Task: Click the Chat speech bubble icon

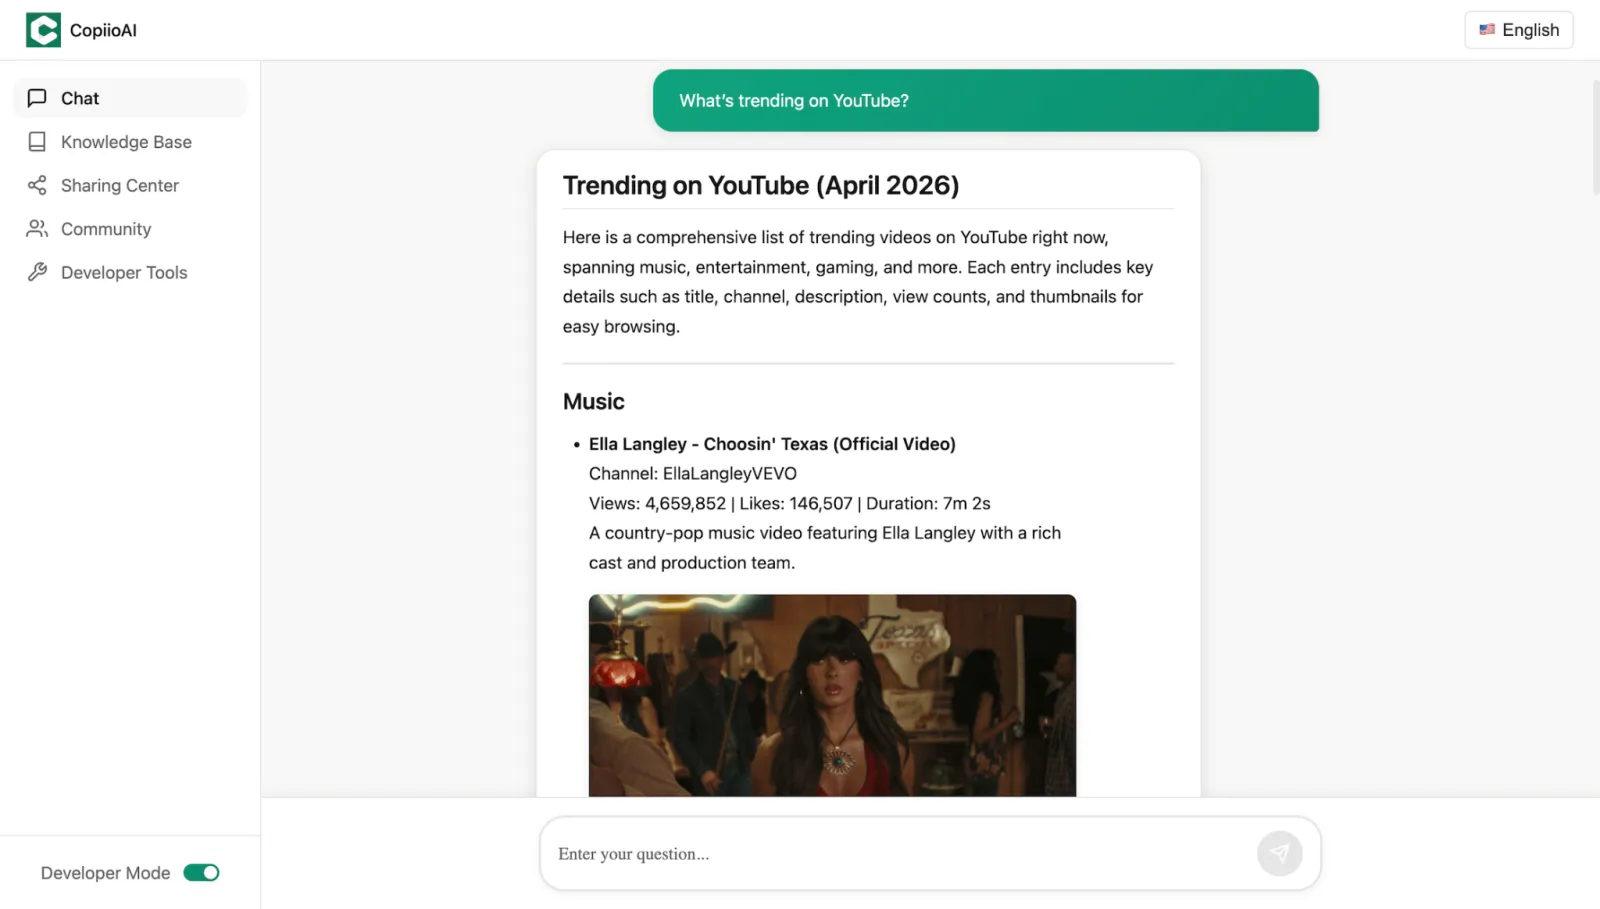Action: coord(37,98)
